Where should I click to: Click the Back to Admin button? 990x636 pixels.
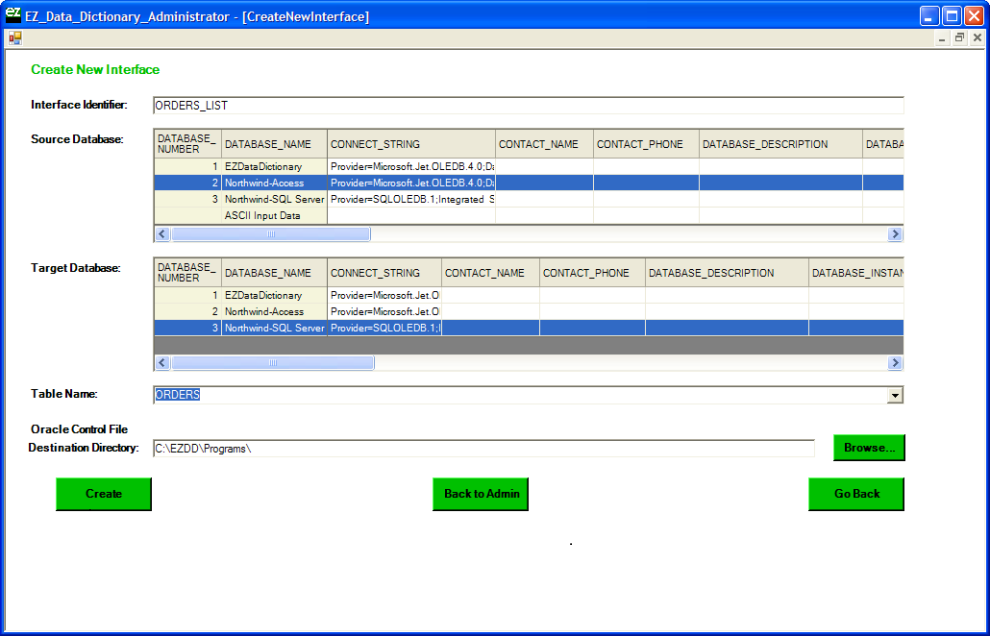[480, 494]
